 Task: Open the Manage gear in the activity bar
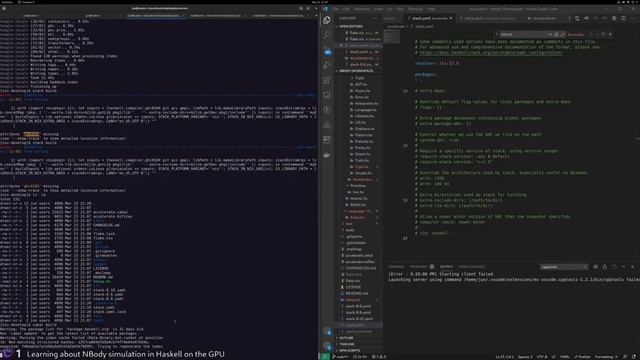[x=327, y=346]
